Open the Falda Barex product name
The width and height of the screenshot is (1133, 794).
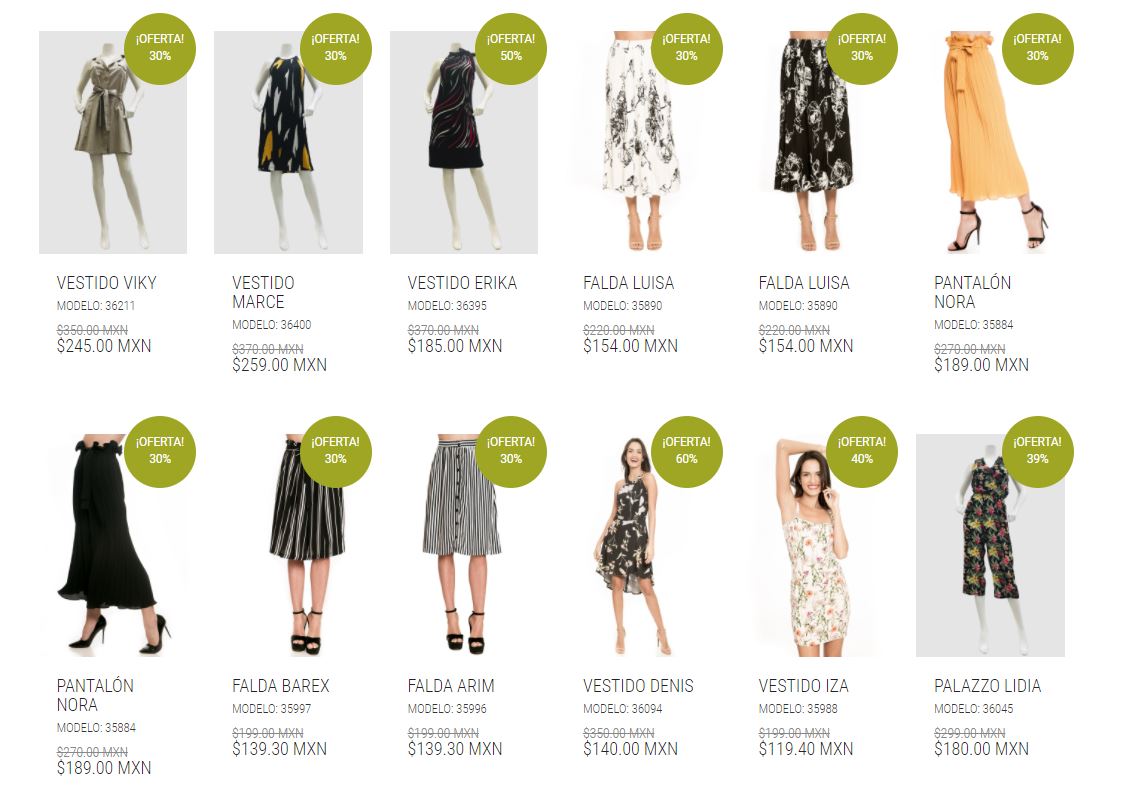click(280, 686)
